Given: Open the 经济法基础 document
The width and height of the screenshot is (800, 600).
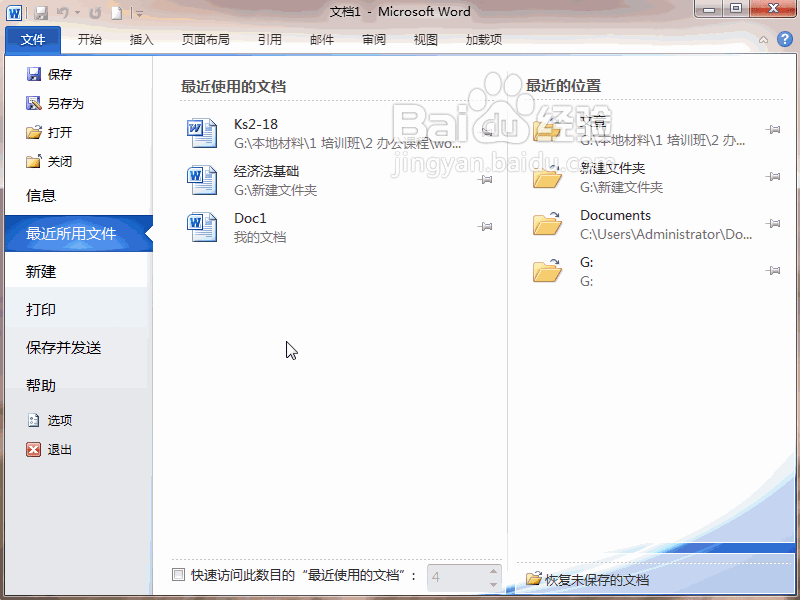Looking at the screenshot, I should pyautogui.click(x=266, y=172).
